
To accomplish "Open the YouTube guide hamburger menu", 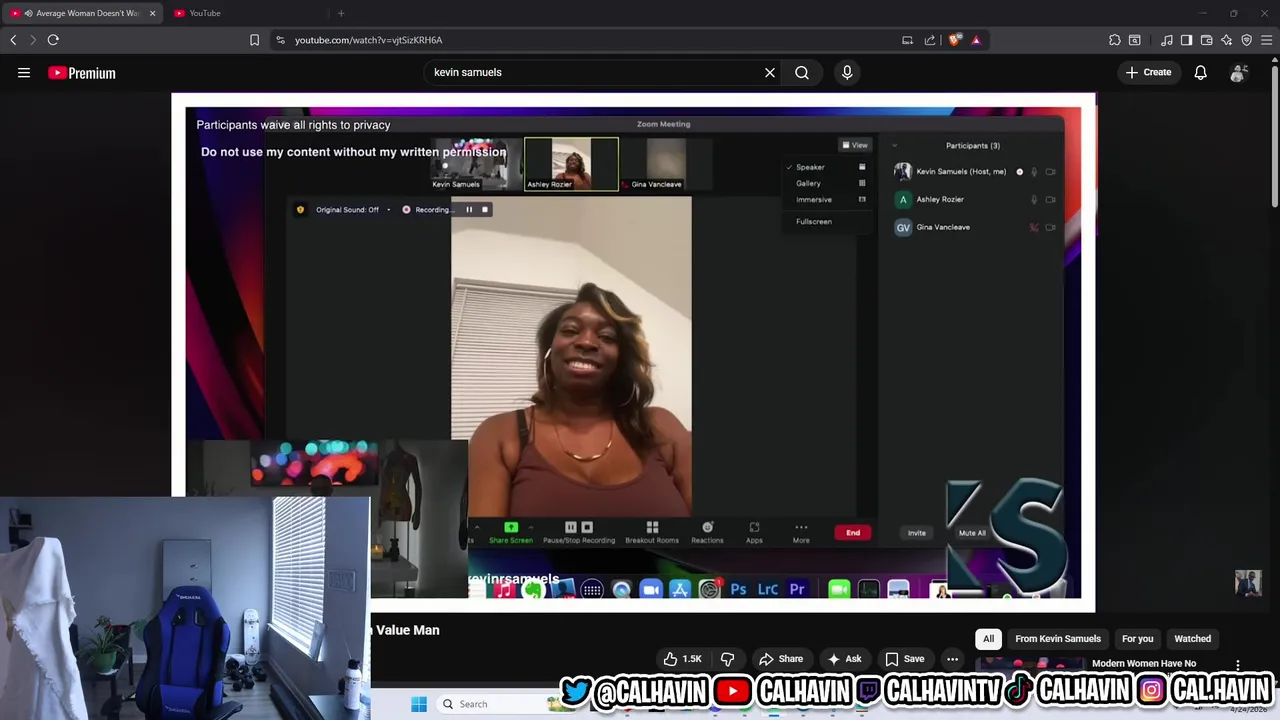I will 24,72.
